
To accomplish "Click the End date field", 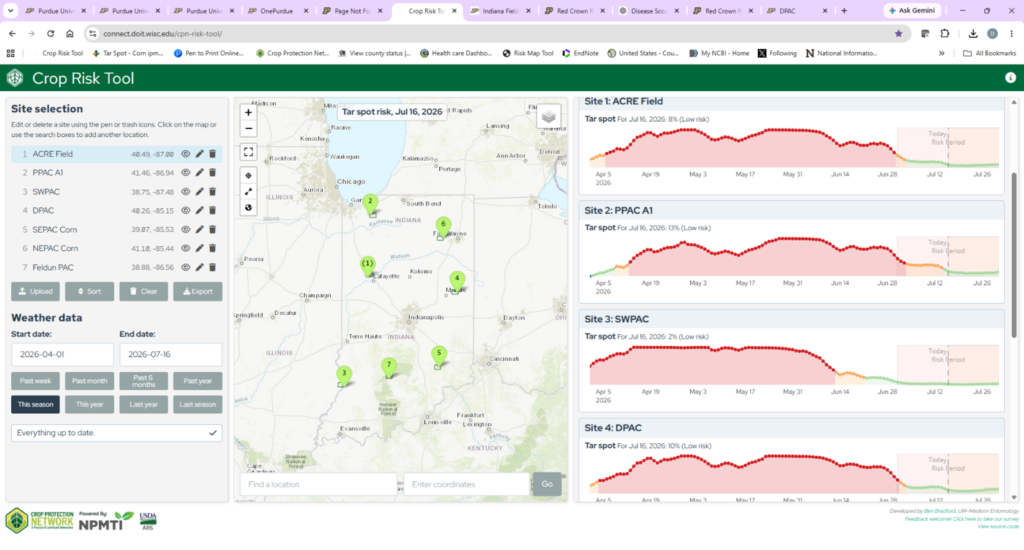I will pos(170,355).
